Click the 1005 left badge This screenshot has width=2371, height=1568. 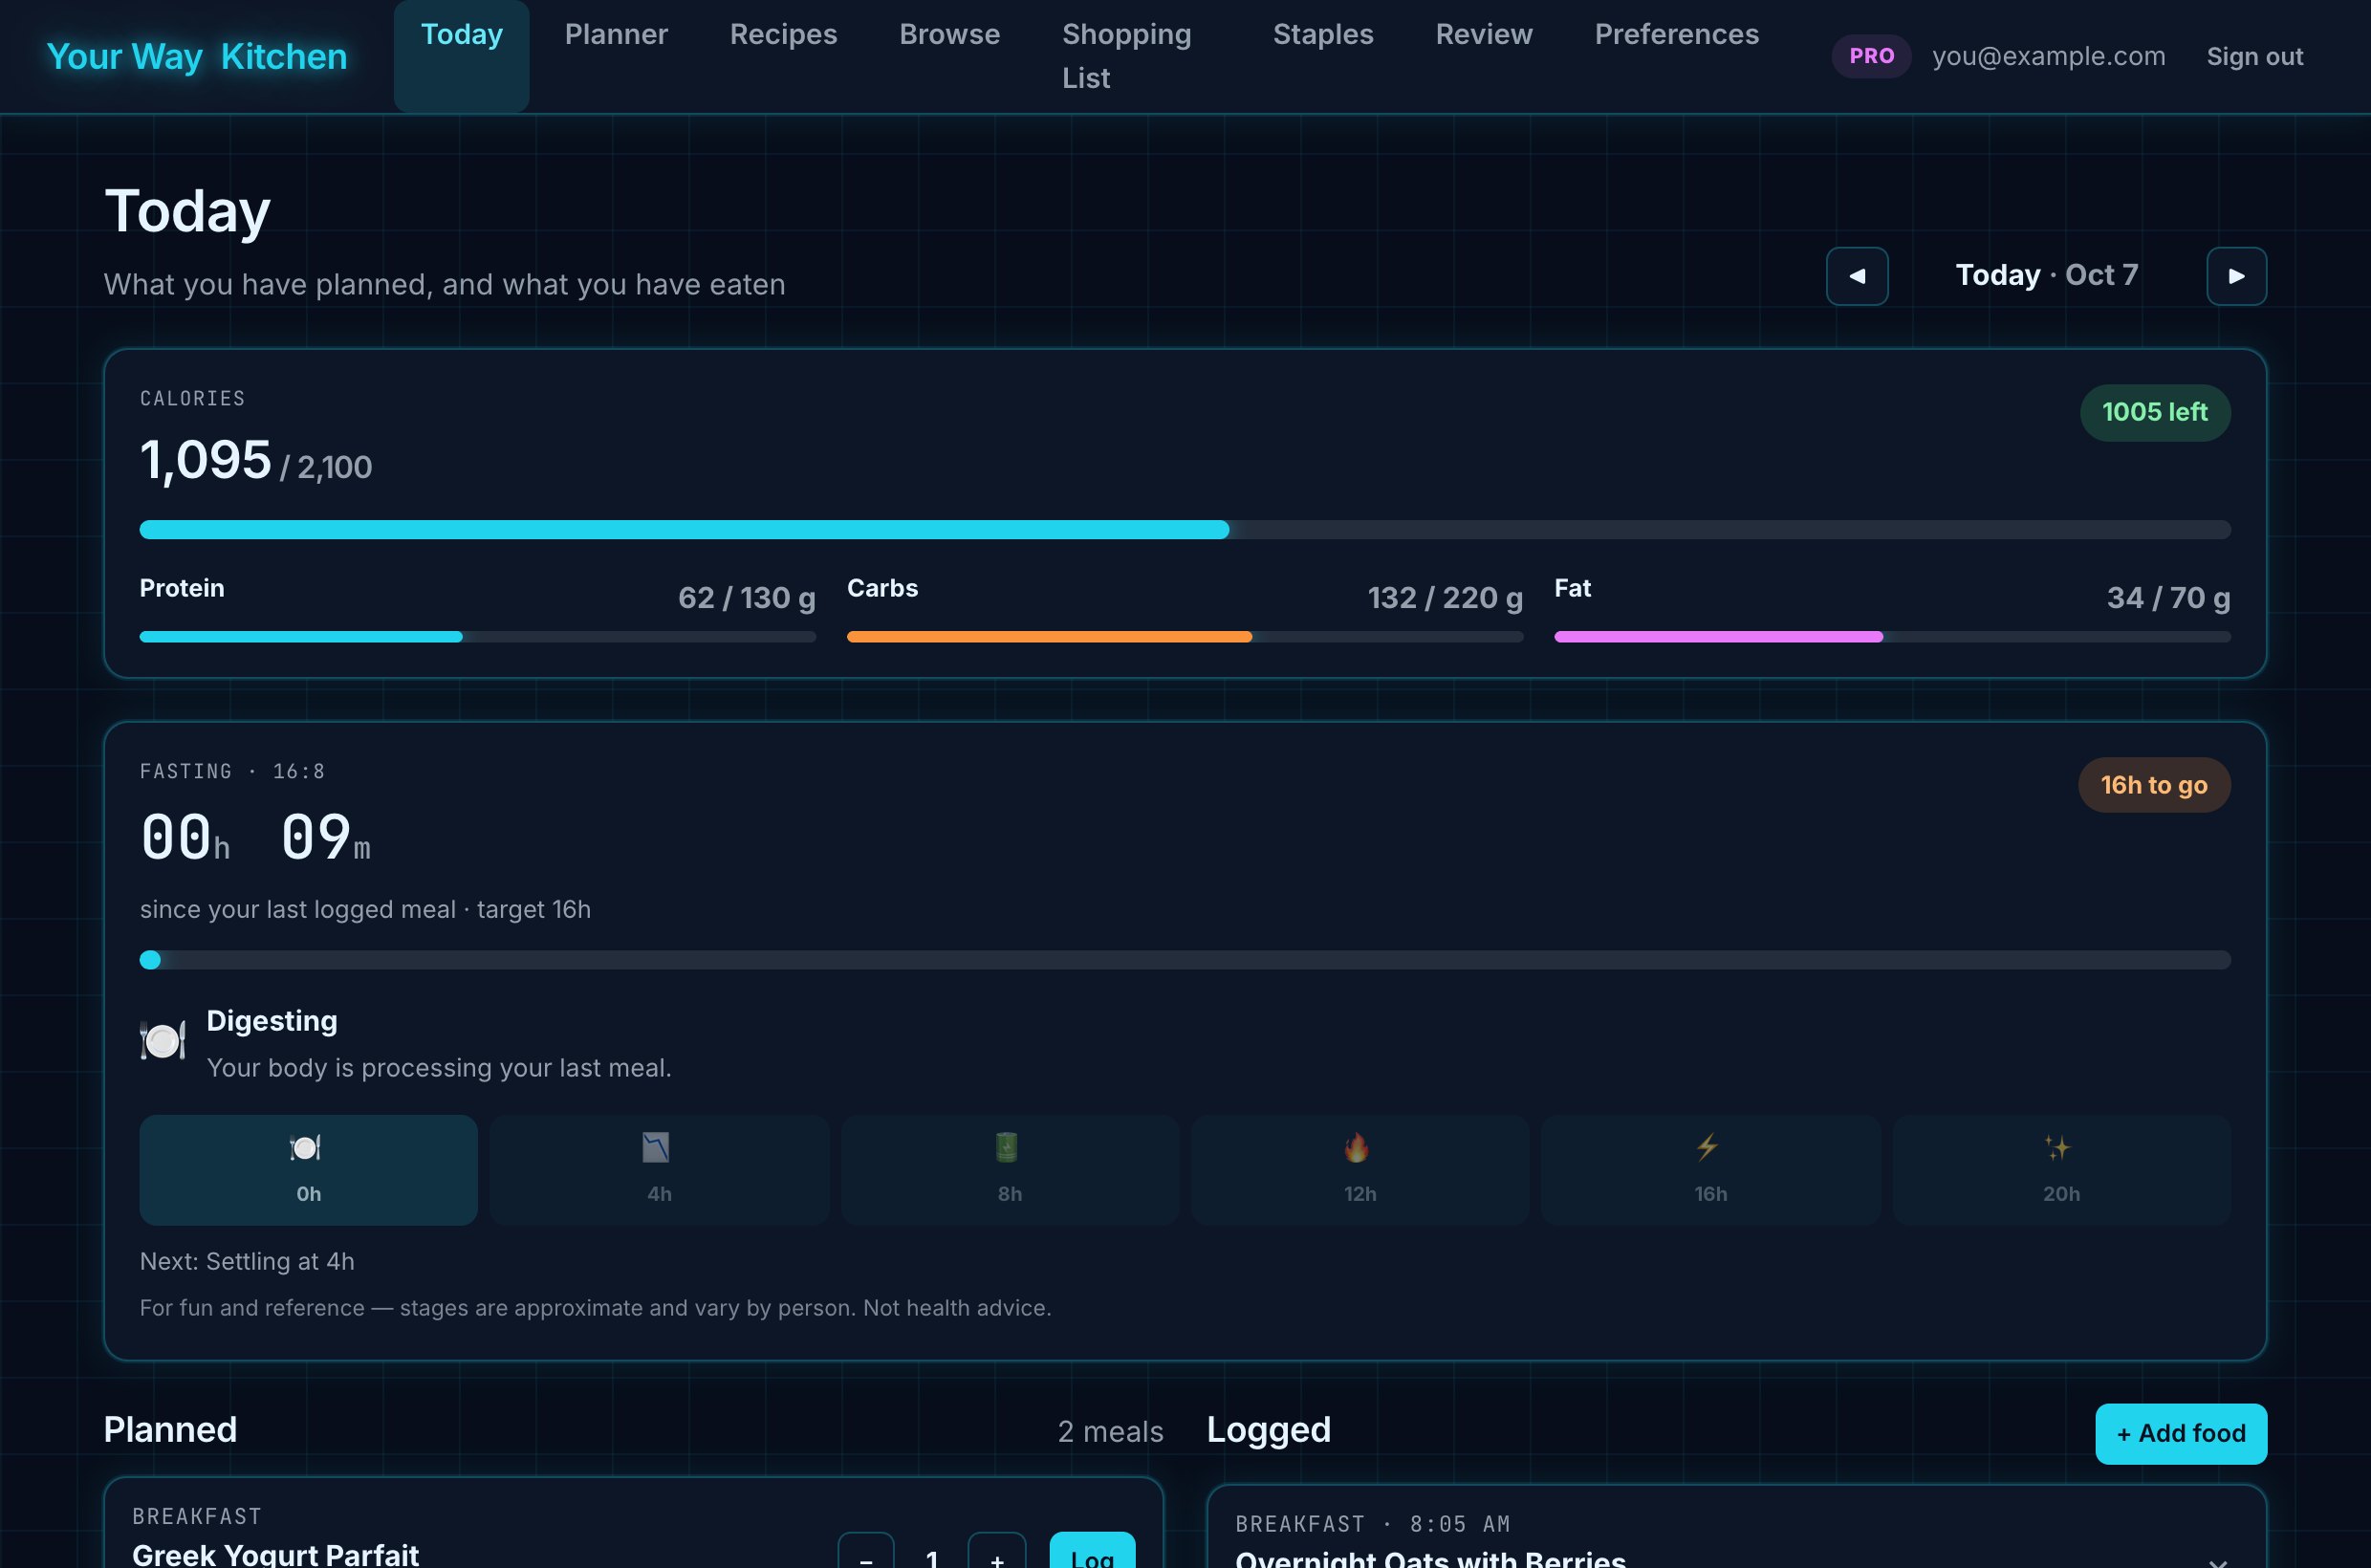coord(2155,412)
